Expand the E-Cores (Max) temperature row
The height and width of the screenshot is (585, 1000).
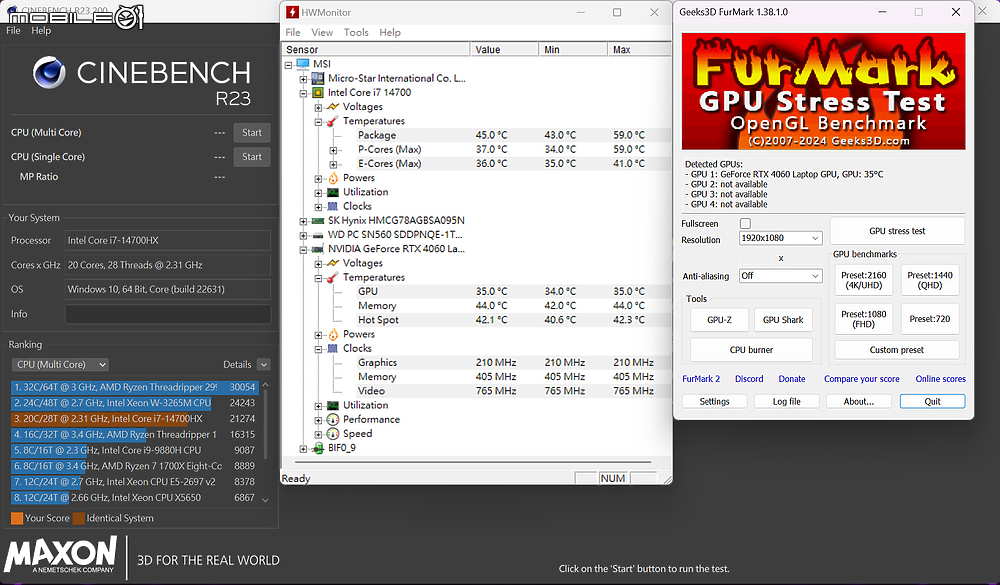click(333, 164)
